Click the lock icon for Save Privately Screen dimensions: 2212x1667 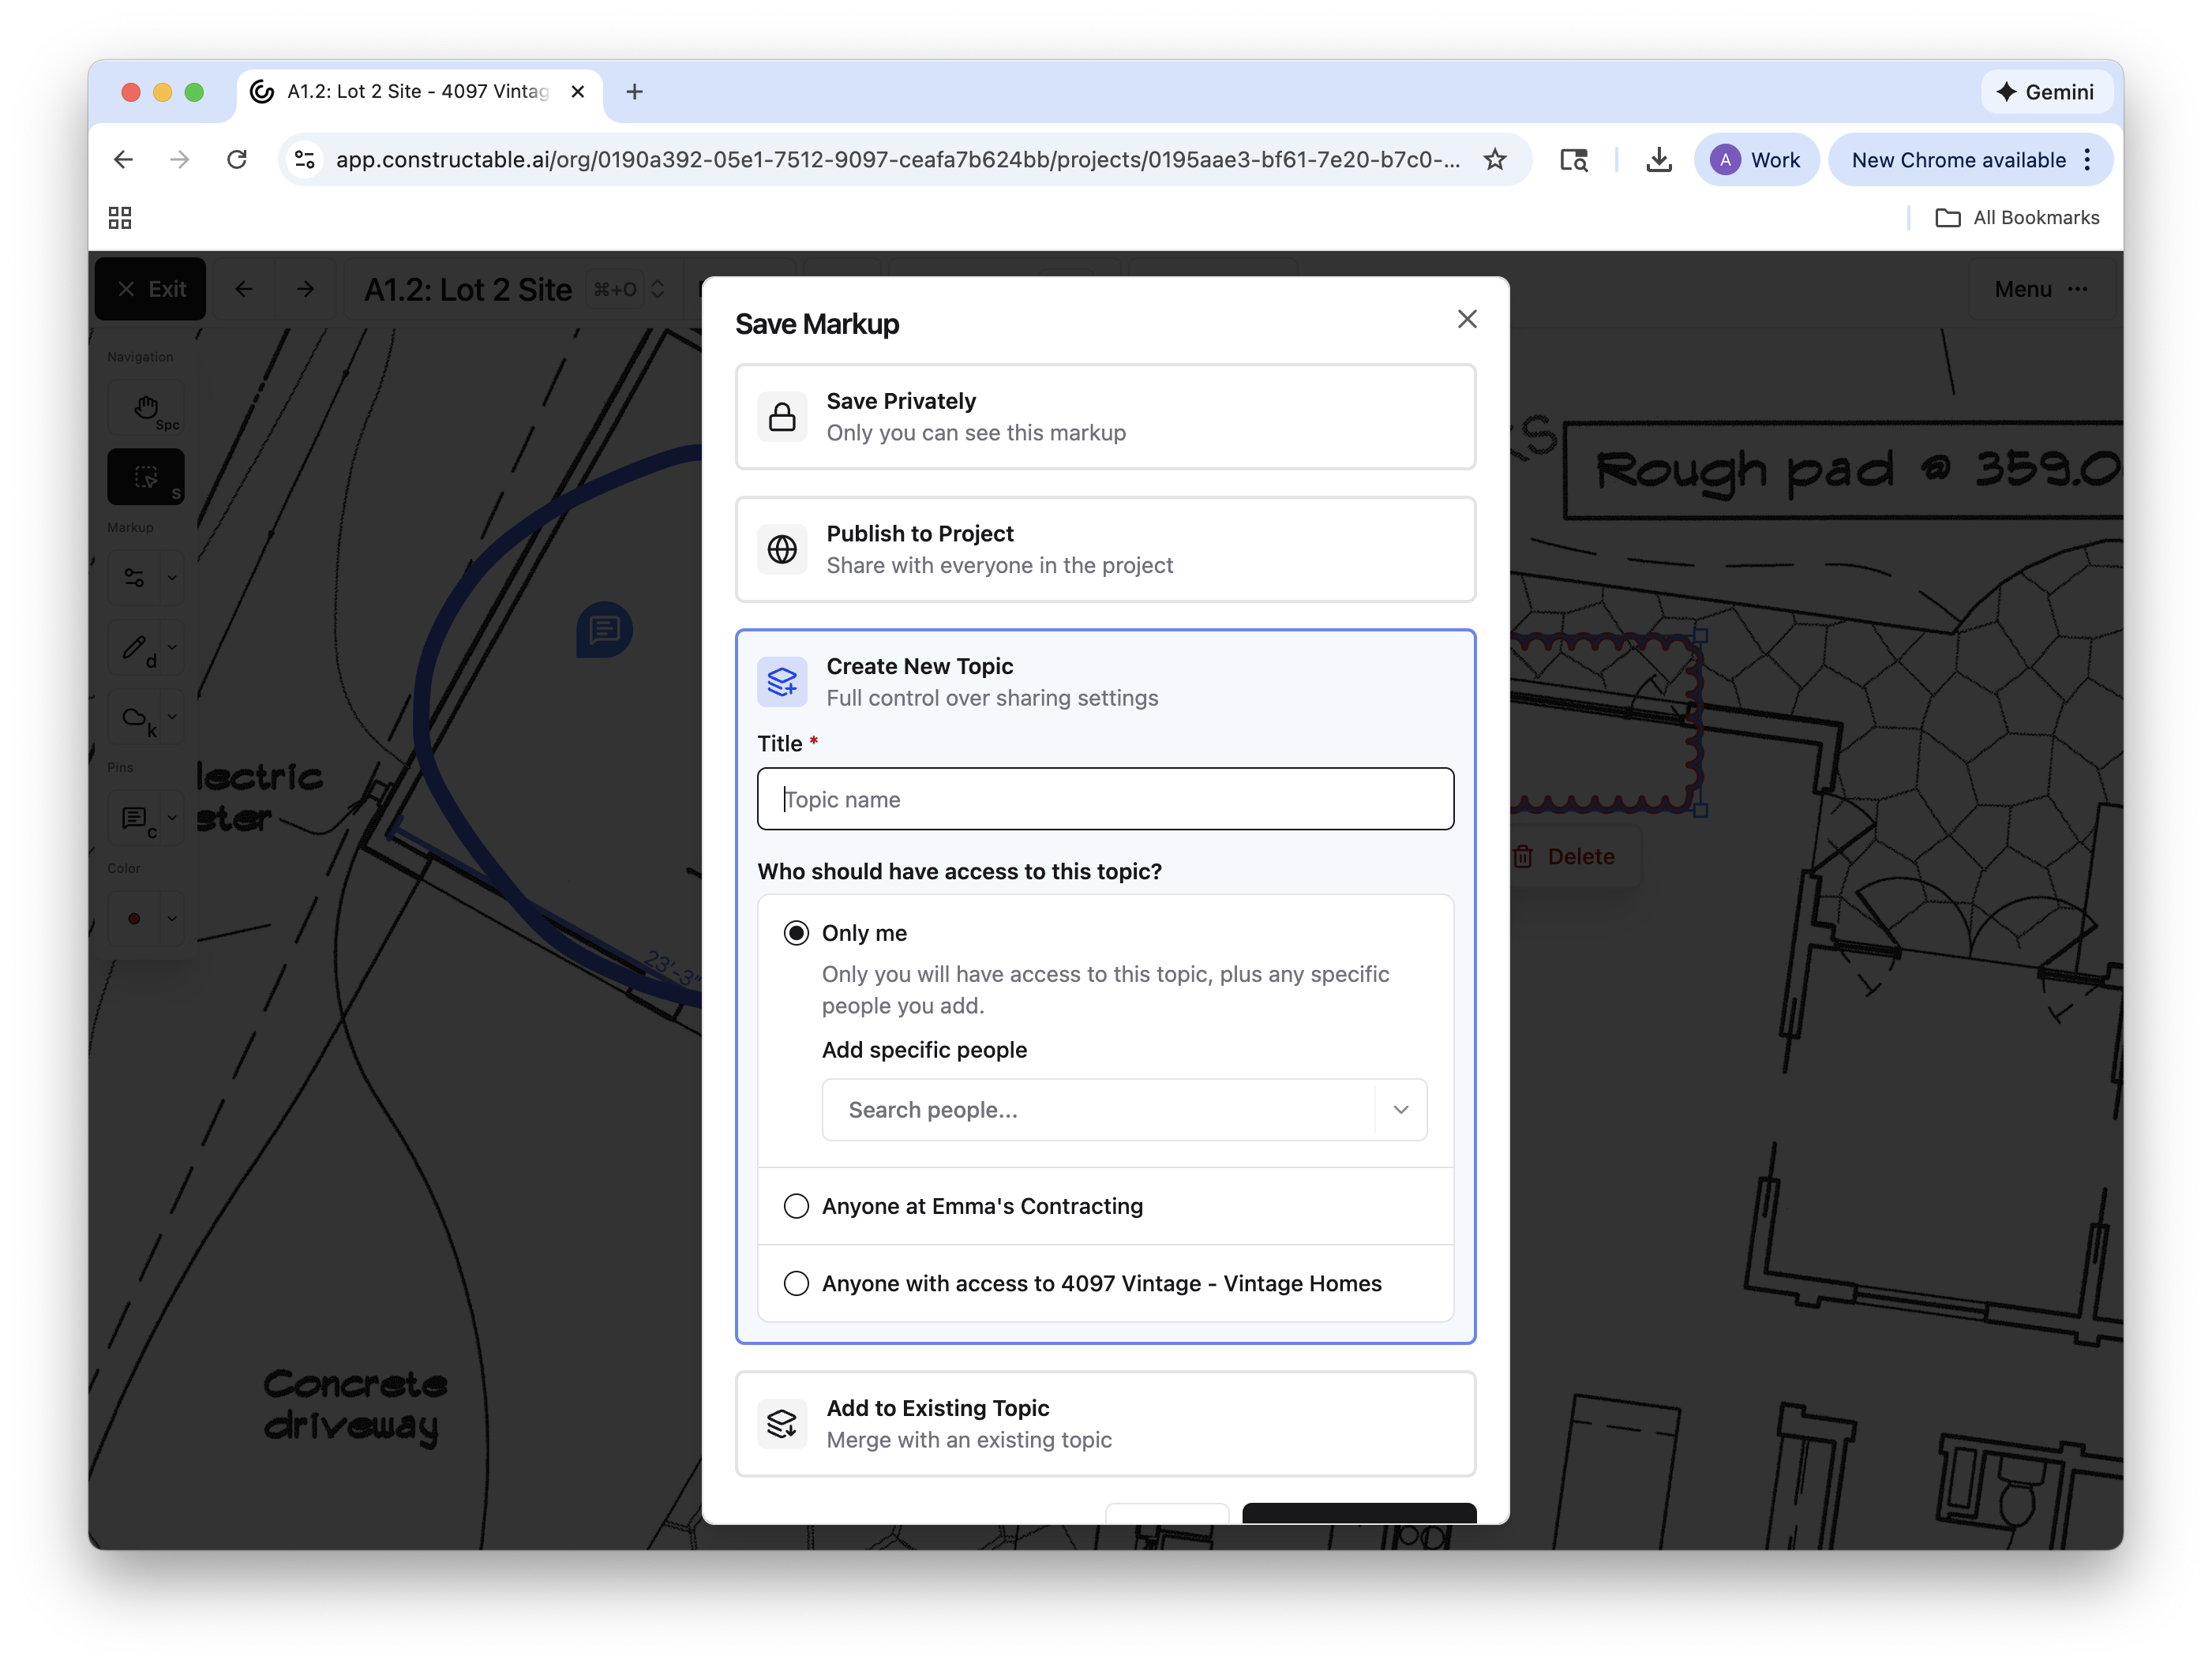point(782,417)
